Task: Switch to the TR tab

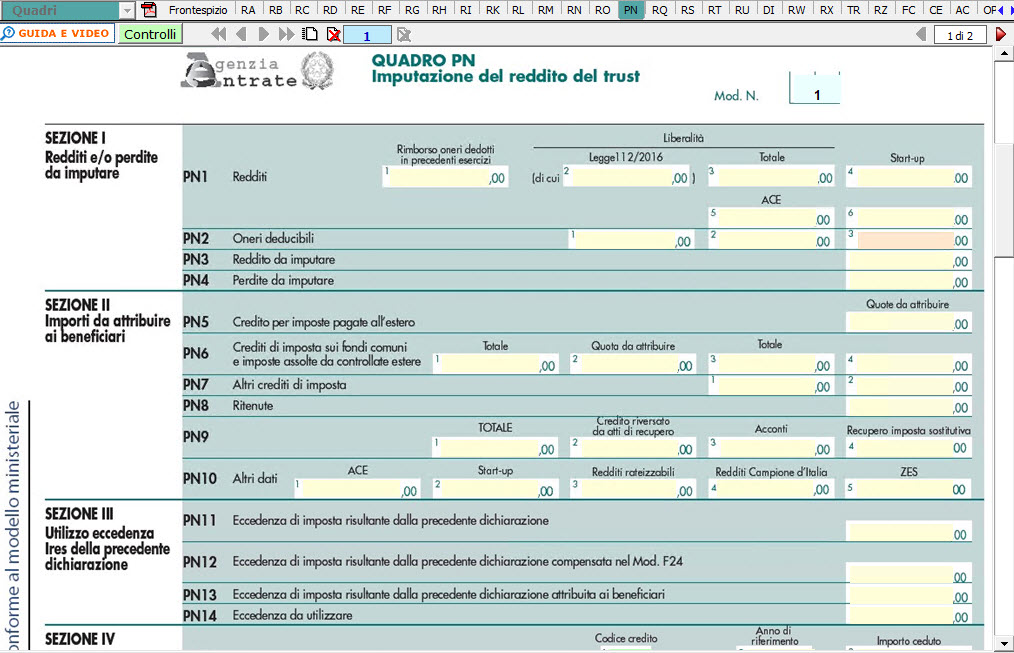Action: [854, 10]
